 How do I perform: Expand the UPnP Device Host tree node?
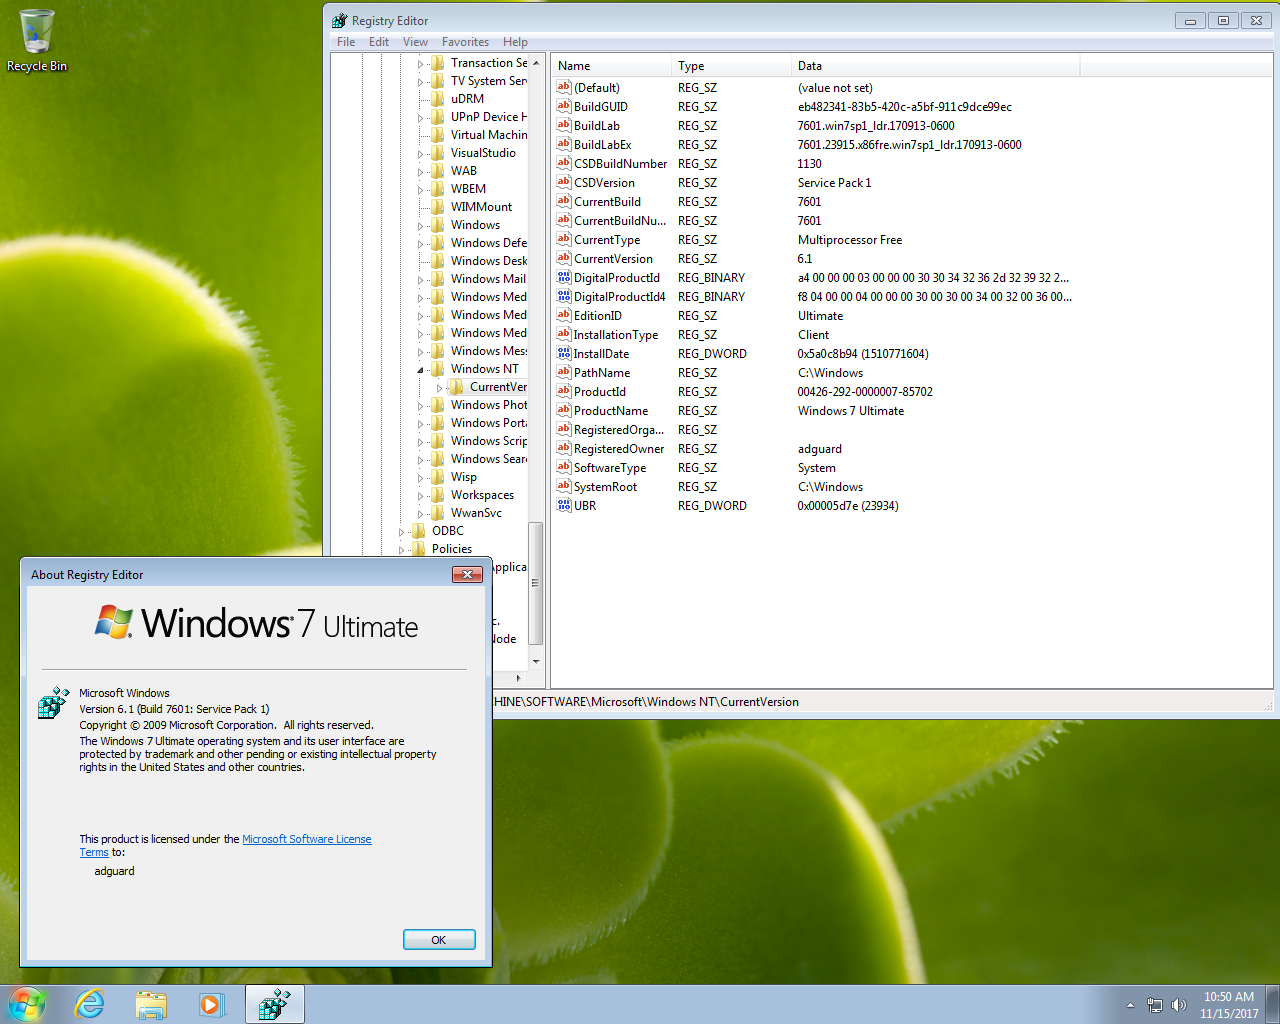[421, 117]
